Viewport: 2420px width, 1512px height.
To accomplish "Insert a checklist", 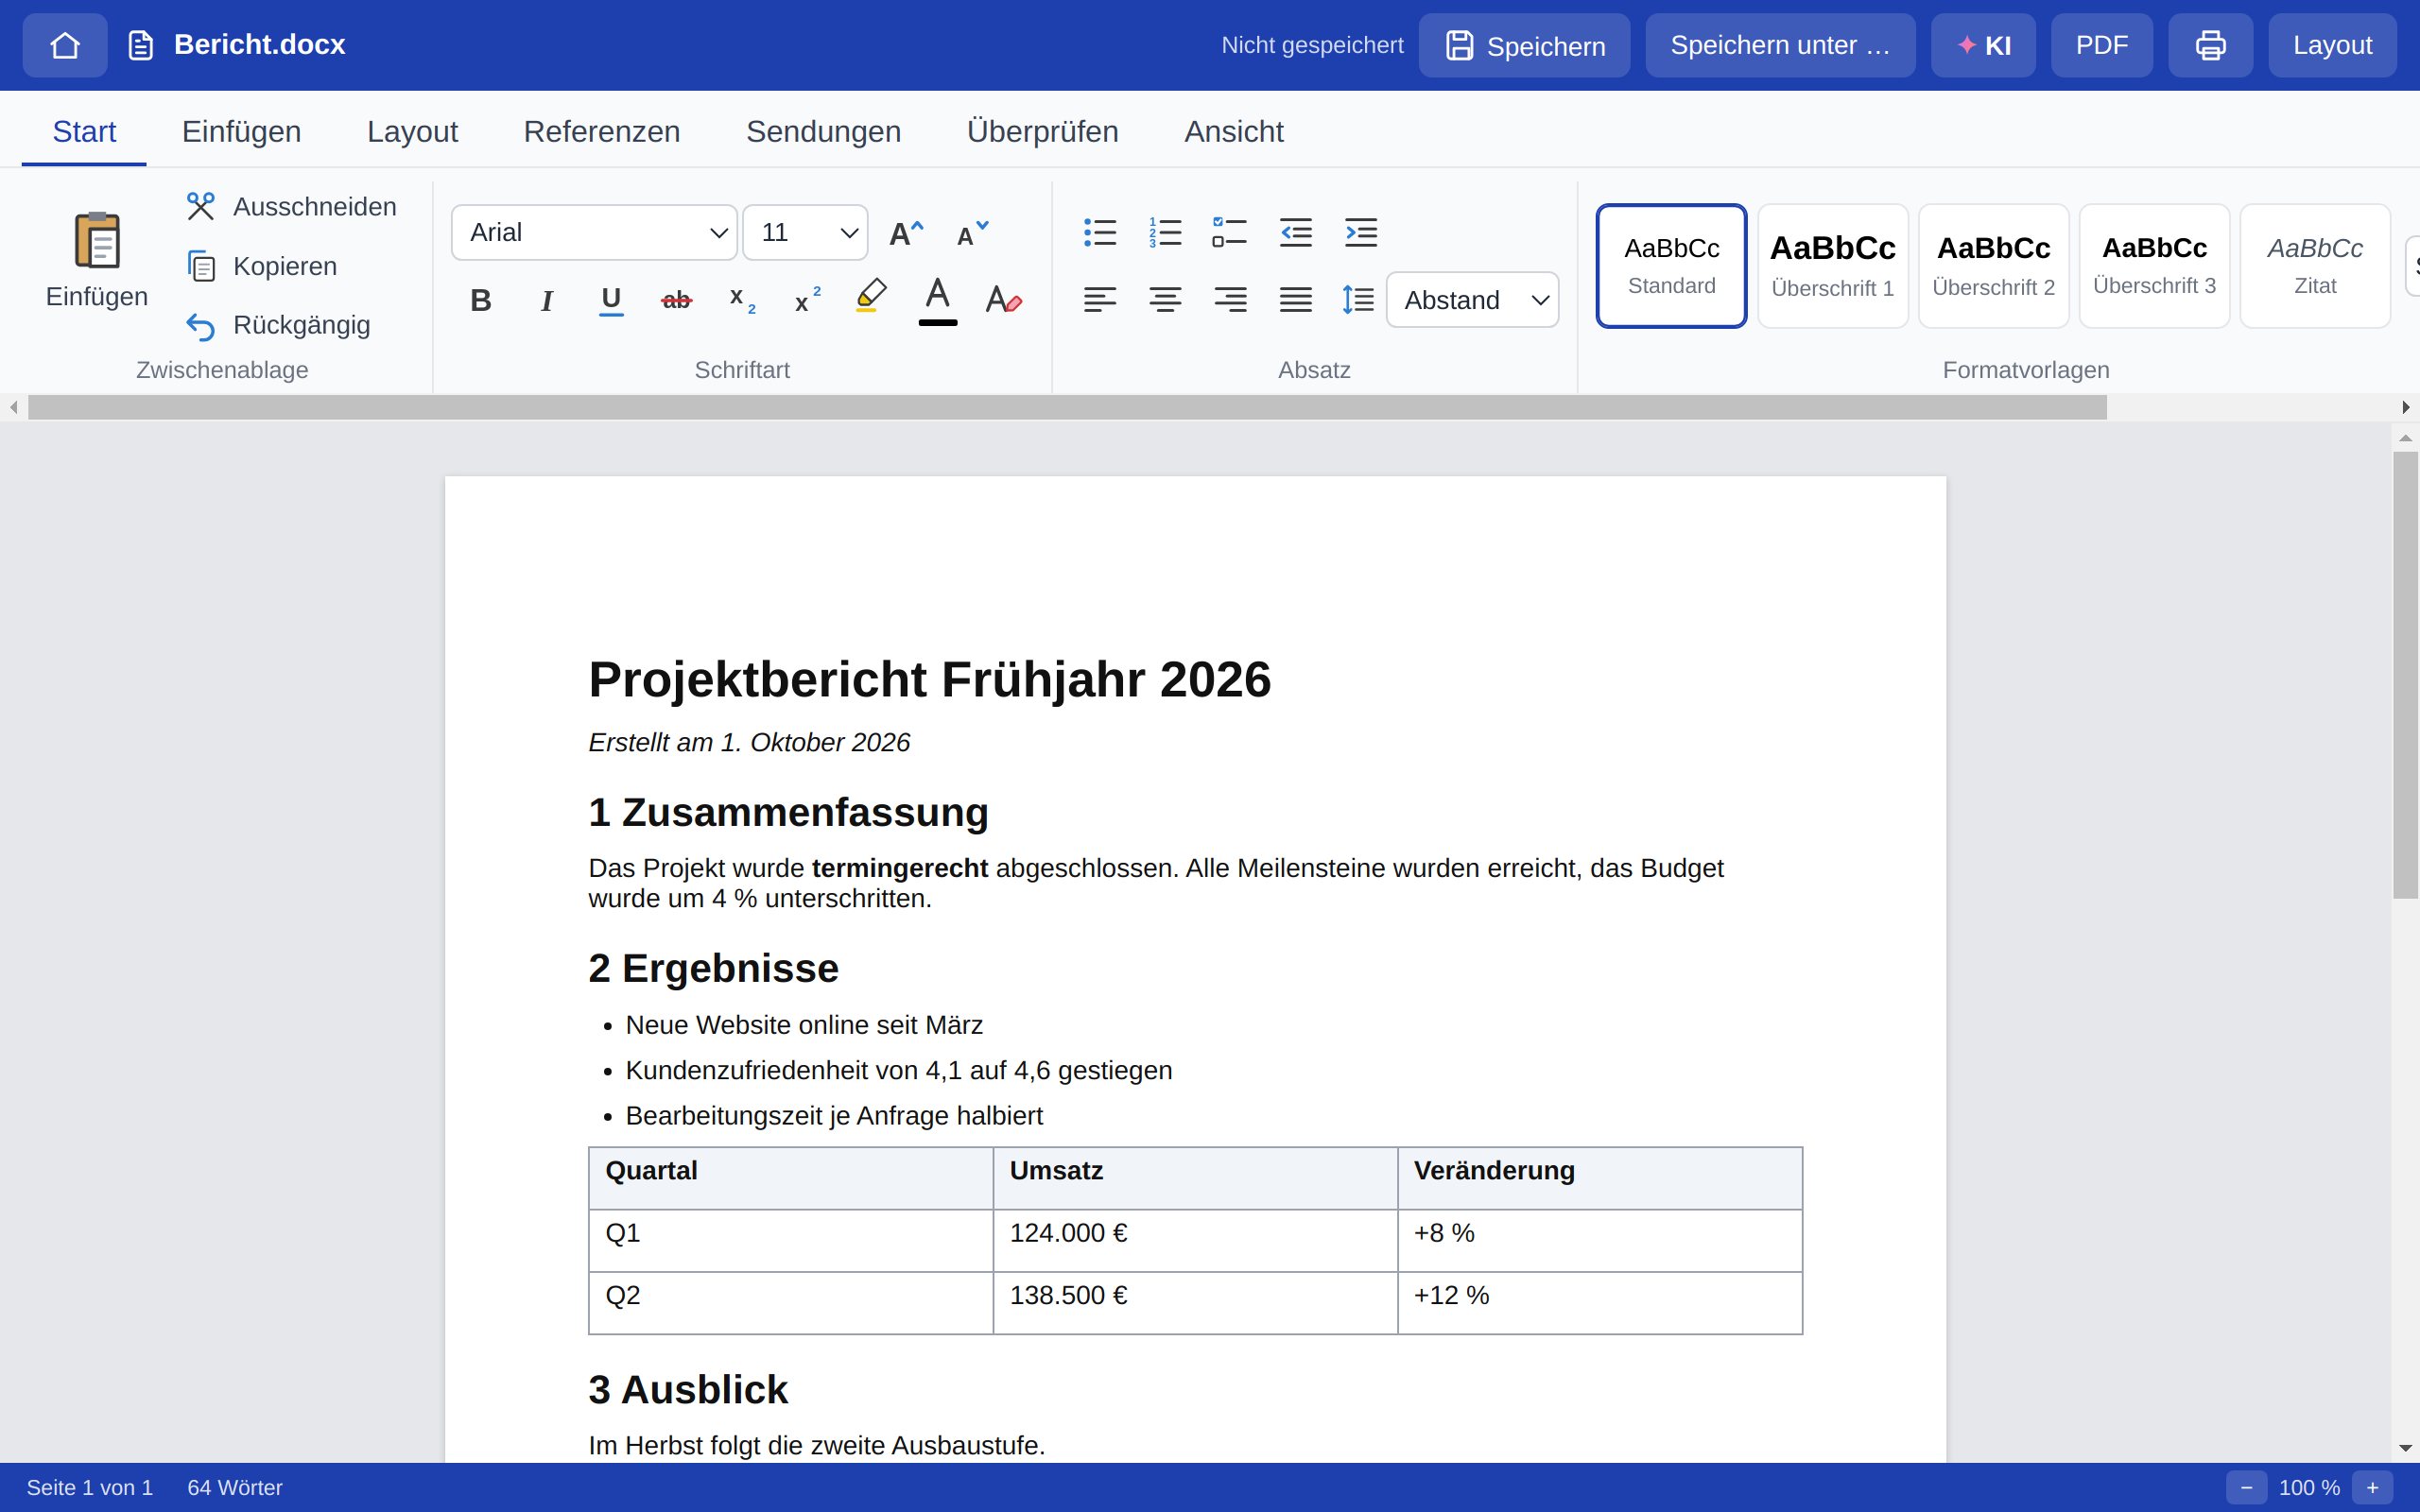I will [x=1230, y=233].
